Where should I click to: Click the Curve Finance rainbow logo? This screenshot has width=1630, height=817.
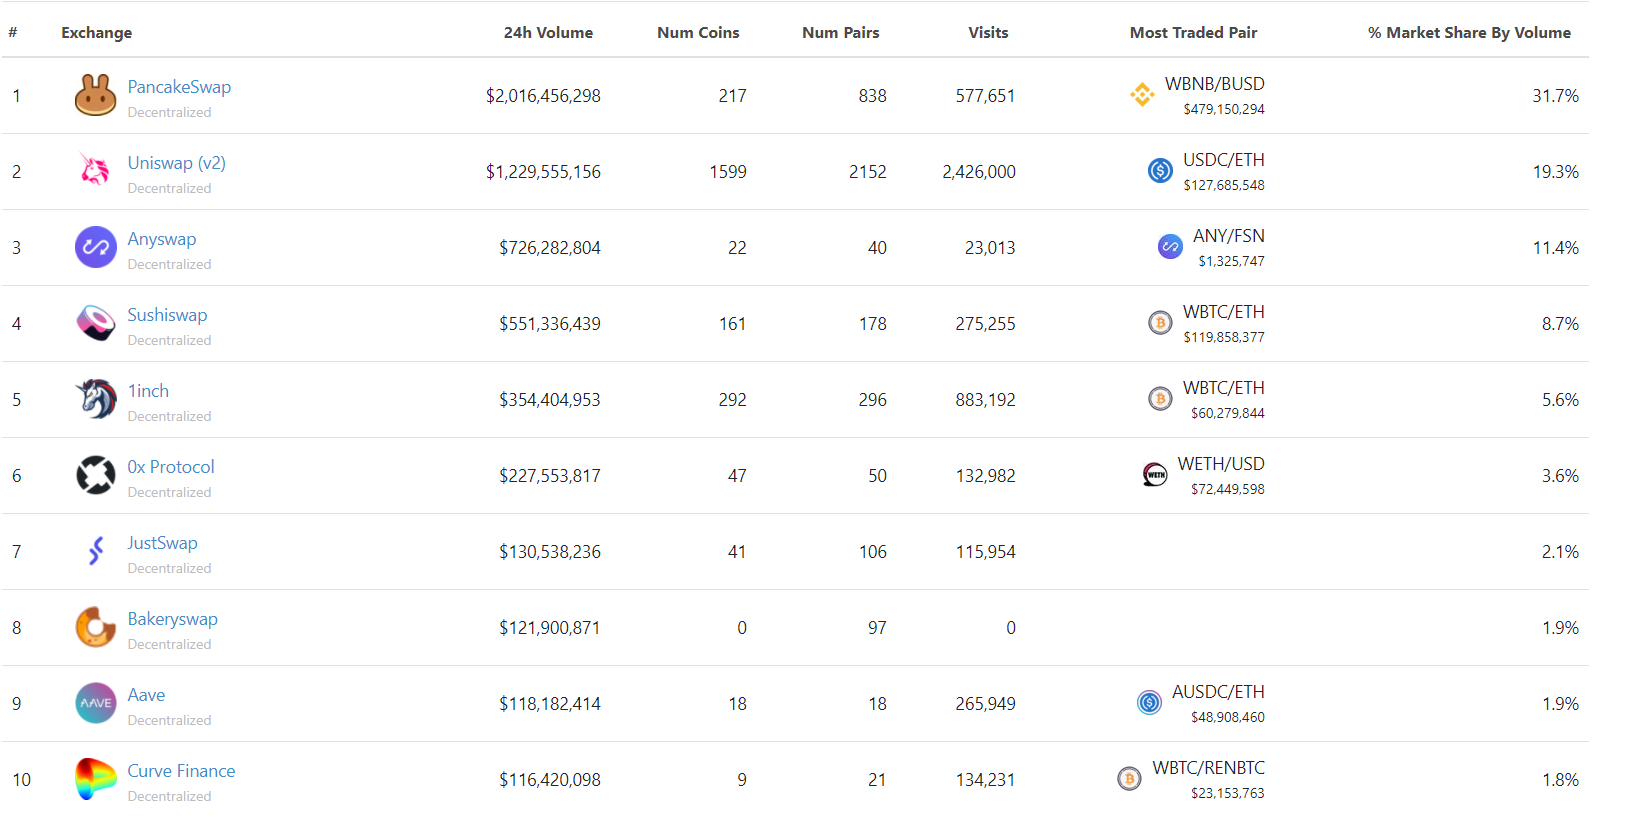point(96,779)
